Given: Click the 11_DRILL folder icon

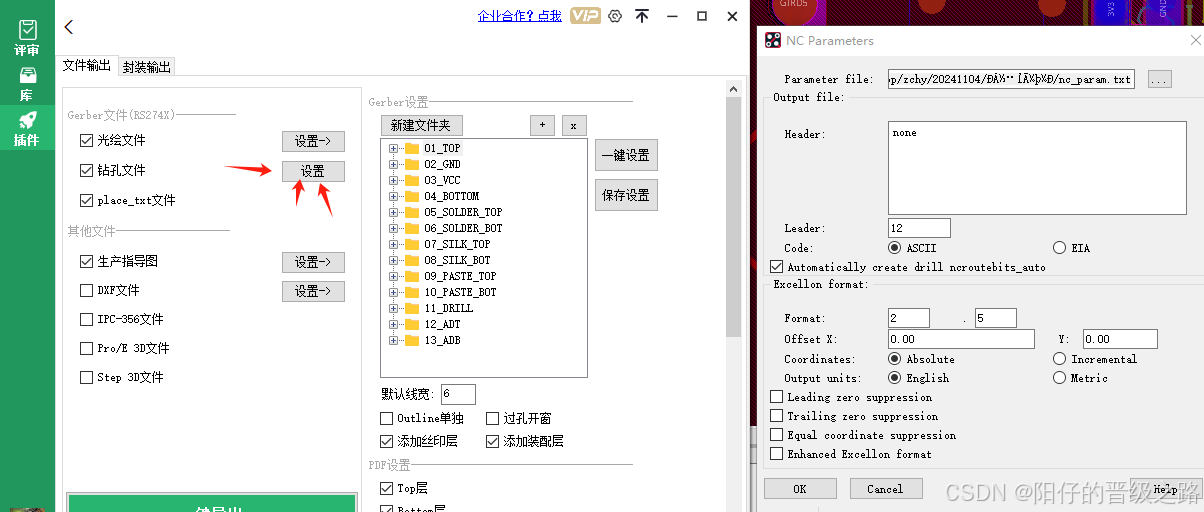Looking at the screenshot, I should pos(411,308).
